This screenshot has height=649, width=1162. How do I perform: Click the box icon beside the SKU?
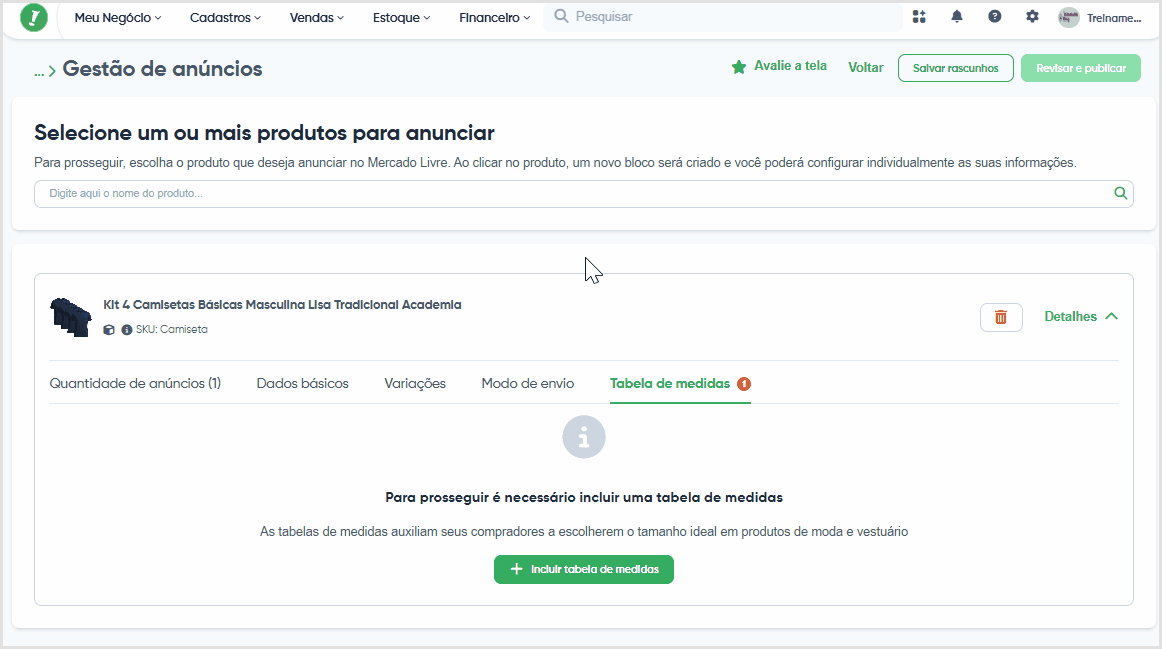(109, 330)
